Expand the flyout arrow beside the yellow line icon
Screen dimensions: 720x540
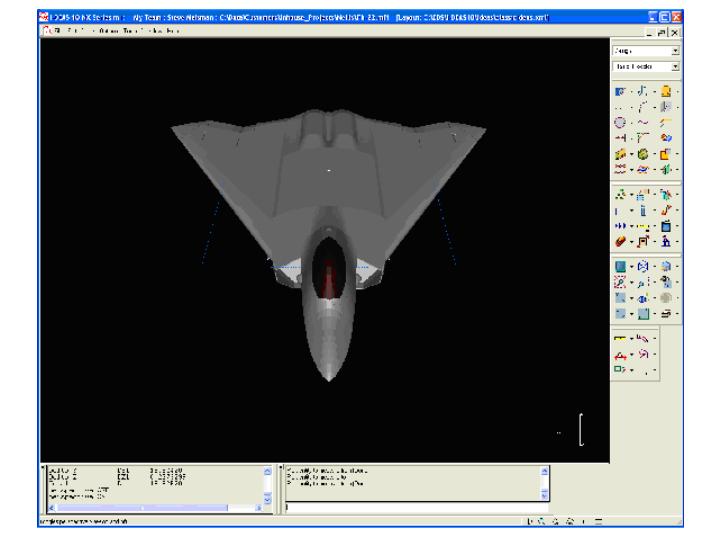point(632,339)
